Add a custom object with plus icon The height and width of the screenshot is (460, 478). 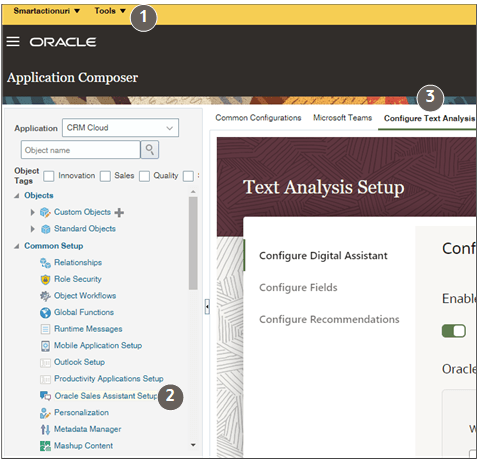(x=119, y=212)
